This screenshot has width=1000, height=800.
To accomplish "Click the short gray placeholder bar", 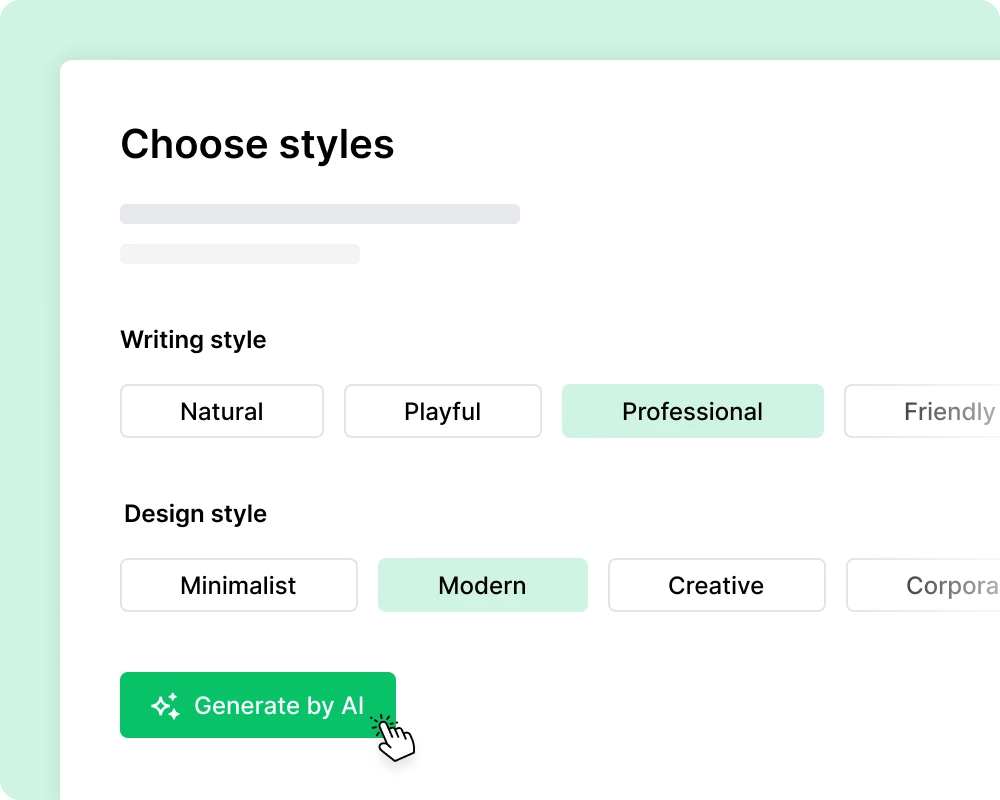I will (240, 254).
